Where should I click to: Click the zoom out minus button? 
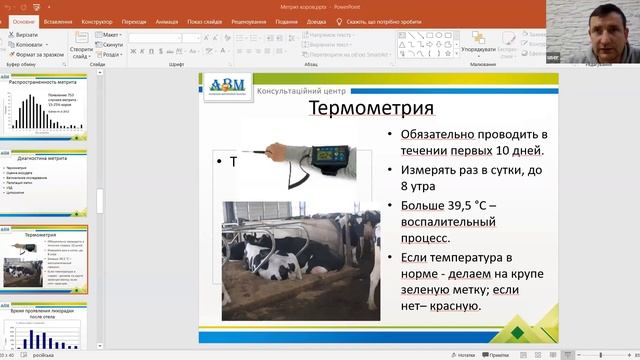click(x=579, y=355)
